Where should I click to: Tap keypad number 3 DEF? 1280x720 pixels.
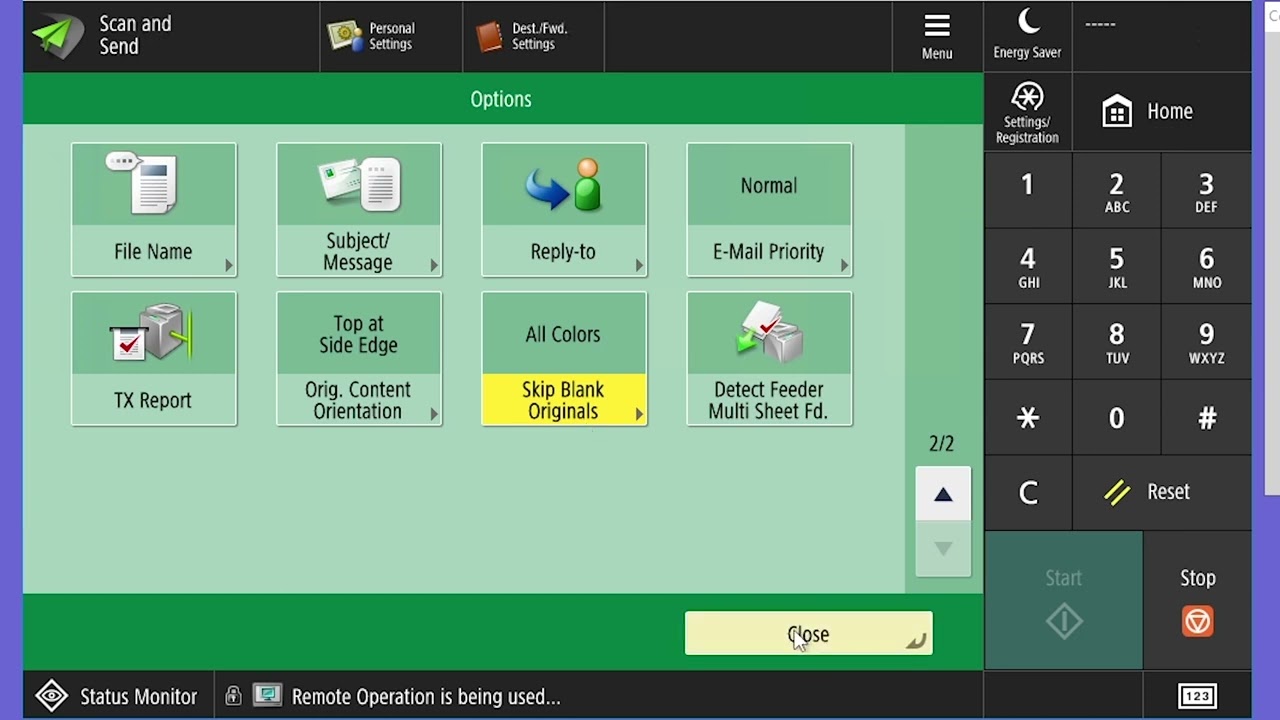(x=1206, y=190)
